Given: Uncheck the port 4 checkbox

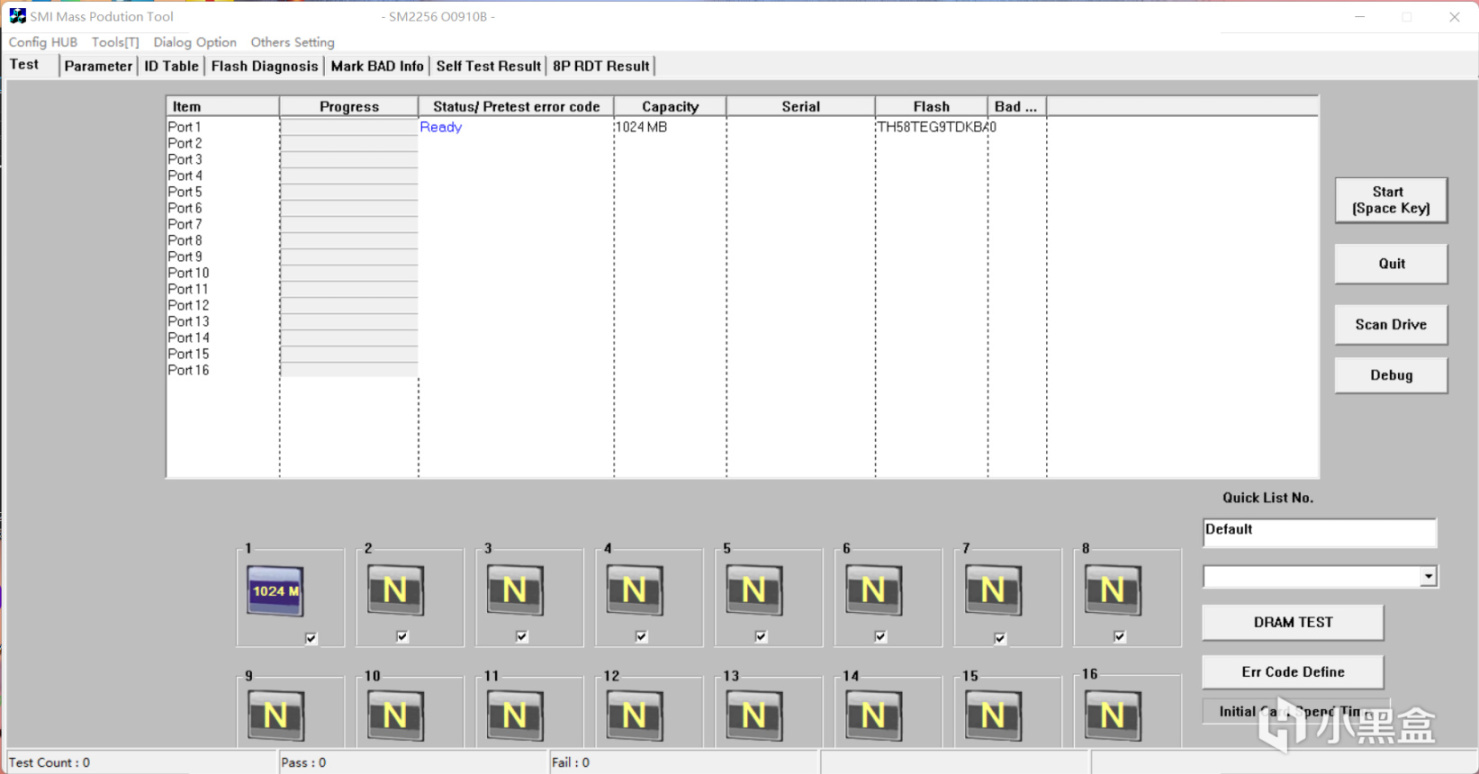Looking at the screenshot, I should tap(641, 636).
